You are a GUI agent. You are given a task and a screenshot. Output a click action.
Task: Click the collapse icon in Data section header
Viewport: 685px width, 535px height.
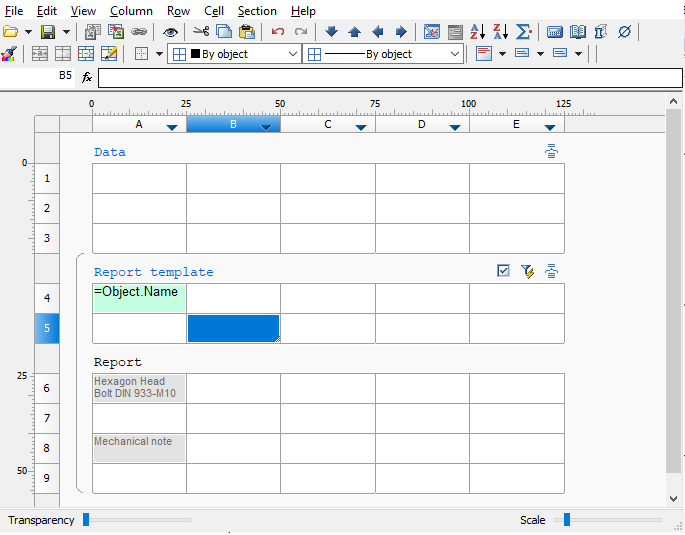click(x=551, y=151)
